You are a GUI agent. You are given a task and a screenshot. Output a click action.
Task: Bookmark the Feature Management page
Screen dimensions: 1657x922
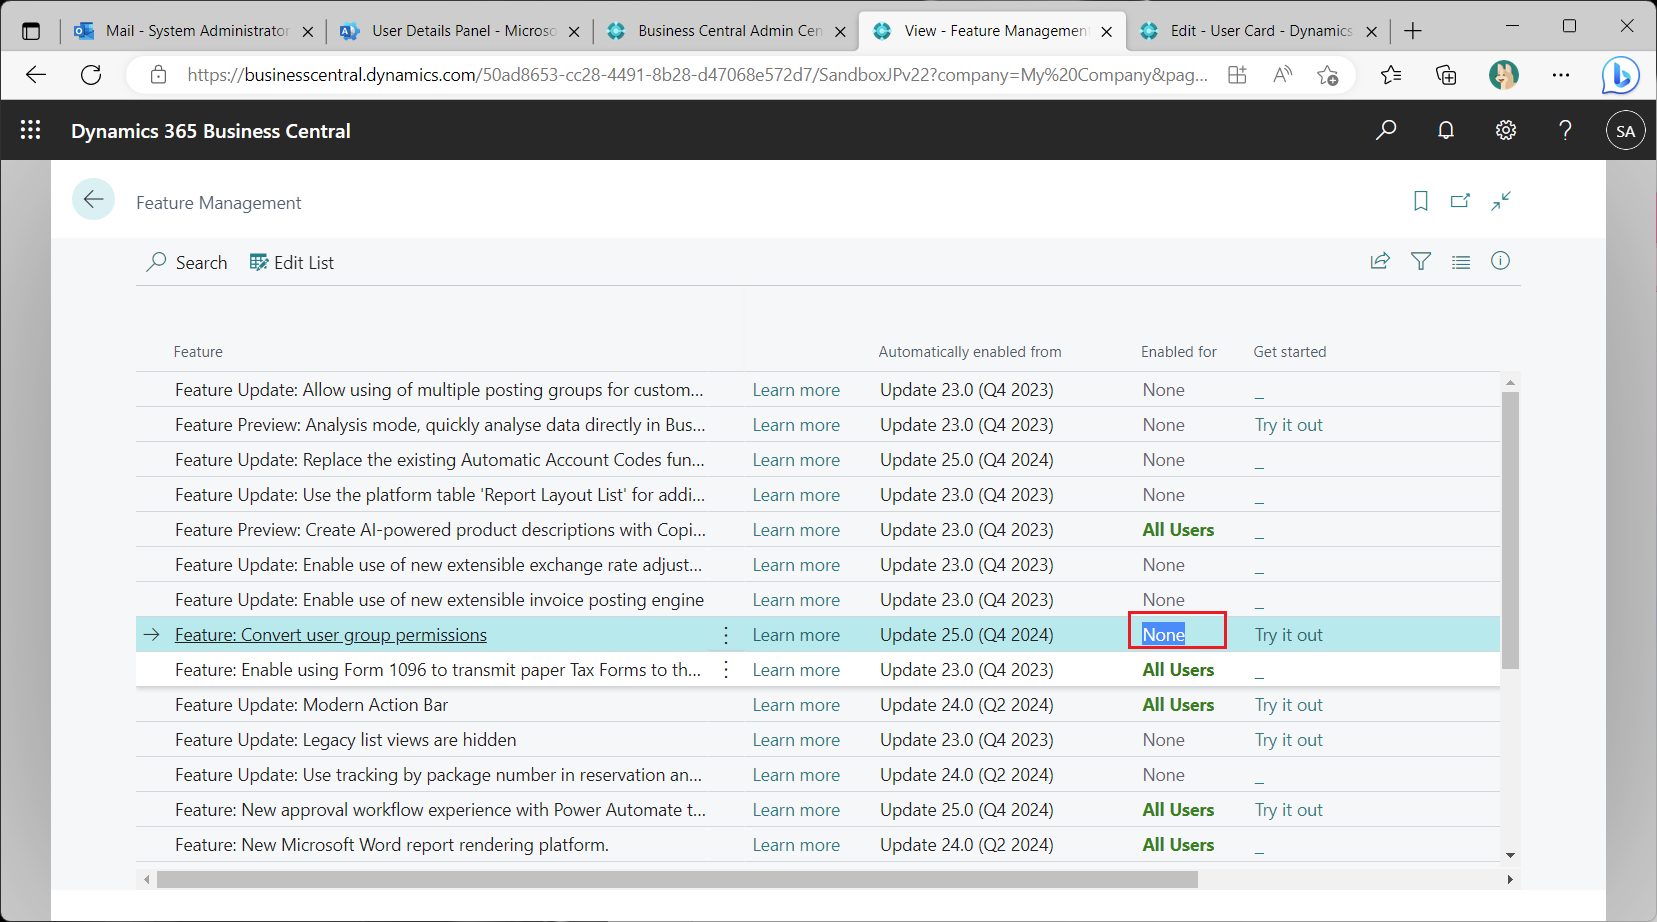[1420, 201]
